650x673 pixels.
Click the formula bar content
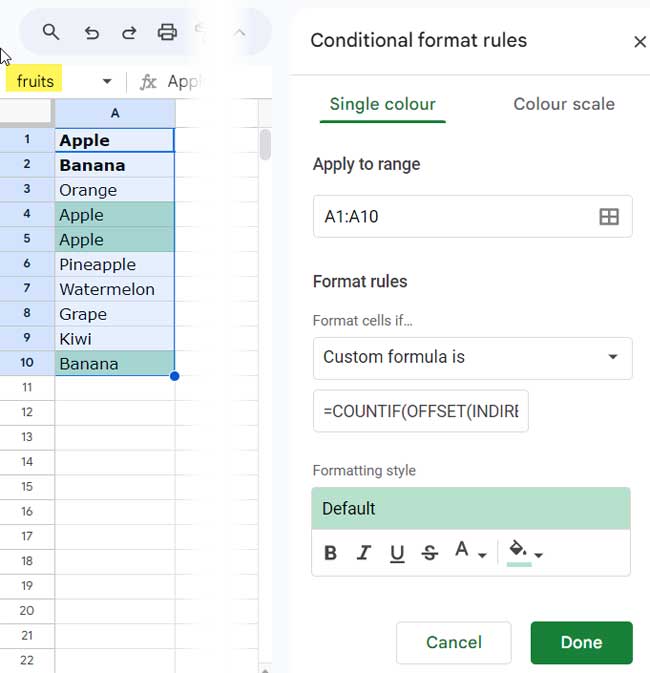tap(183, 81)
